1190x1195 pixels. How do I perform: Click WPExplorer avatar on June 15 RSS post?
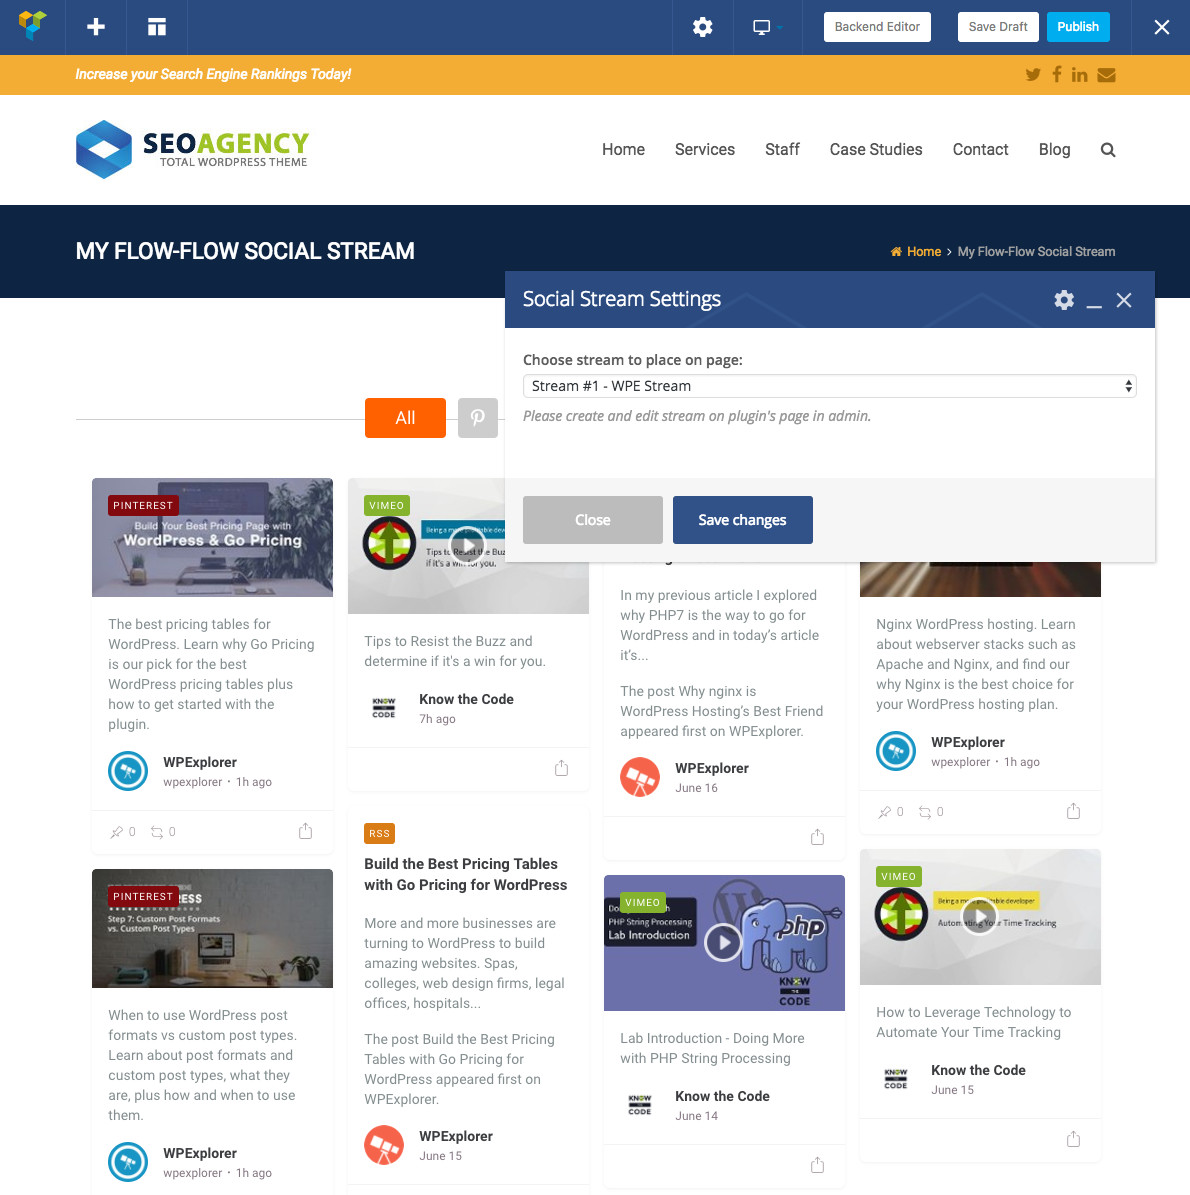(383, 1145)
